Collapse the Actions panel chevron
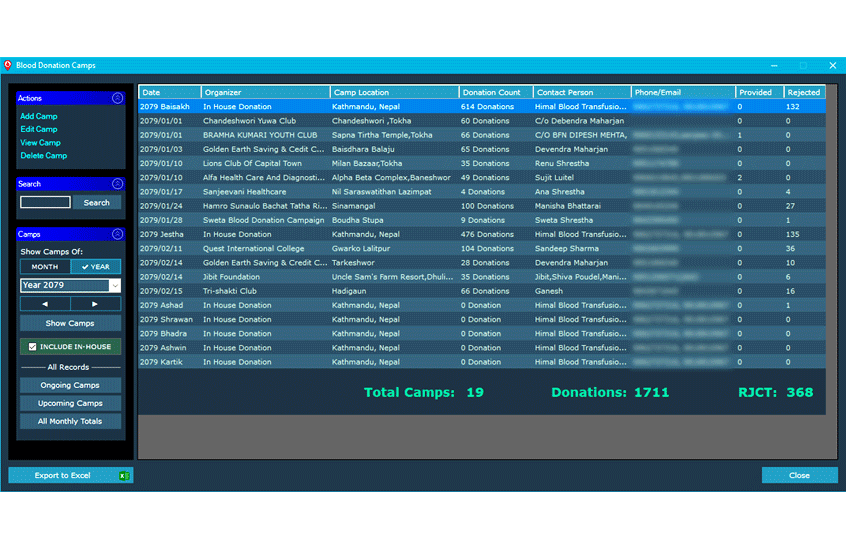This screenshot has height=548, width=846. [117, 98]
